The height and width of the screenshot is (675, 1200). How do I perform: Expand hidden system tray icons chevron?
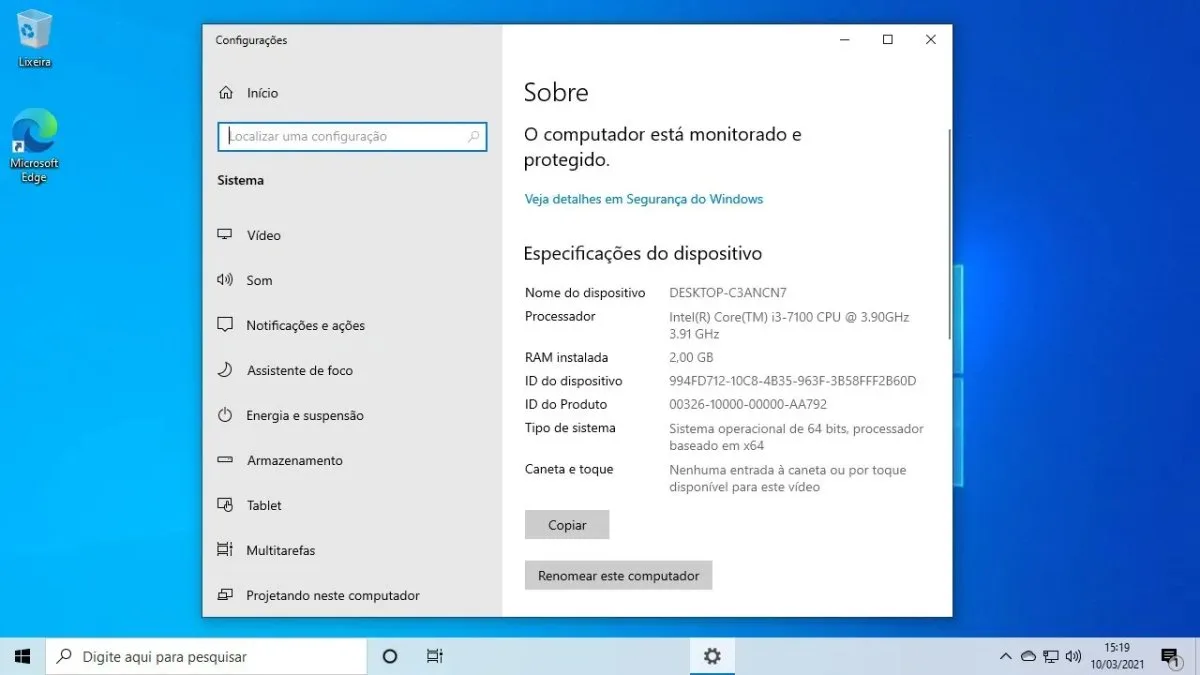[x=1005, y=656]
